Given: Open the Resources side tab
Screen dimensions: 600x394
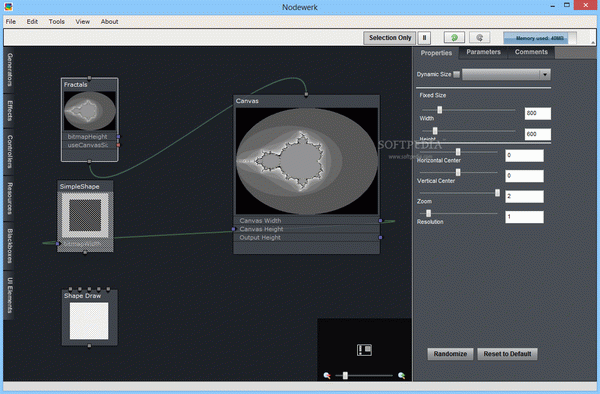Looking at the screenshot, I should click(x=9, y=198).
